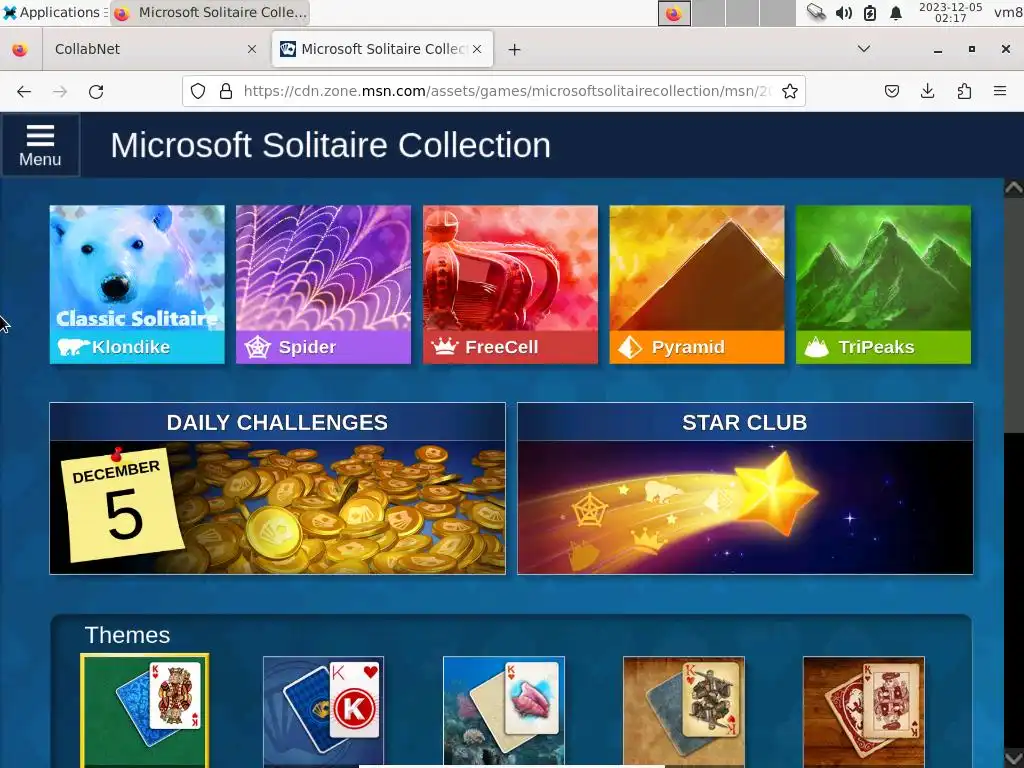Switch to the first workspace with Firefox
The image size is (1024, 768).
click(x=674, y=13)
